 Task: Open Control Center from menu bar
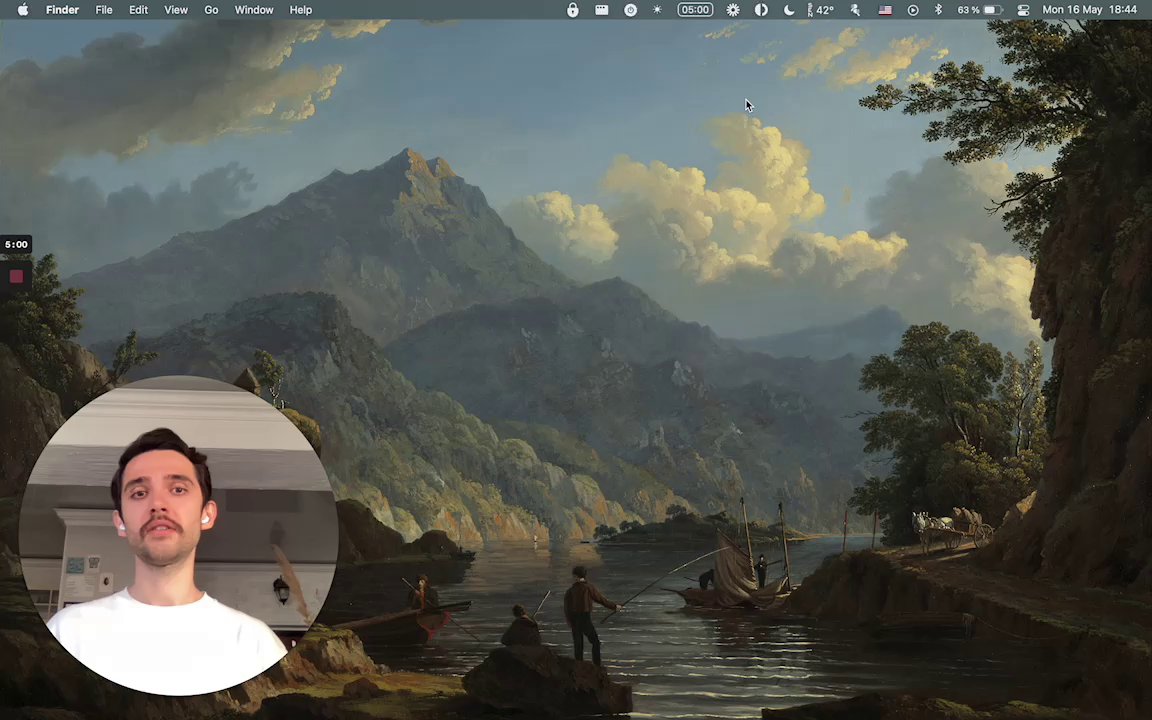click(1023, 10)
